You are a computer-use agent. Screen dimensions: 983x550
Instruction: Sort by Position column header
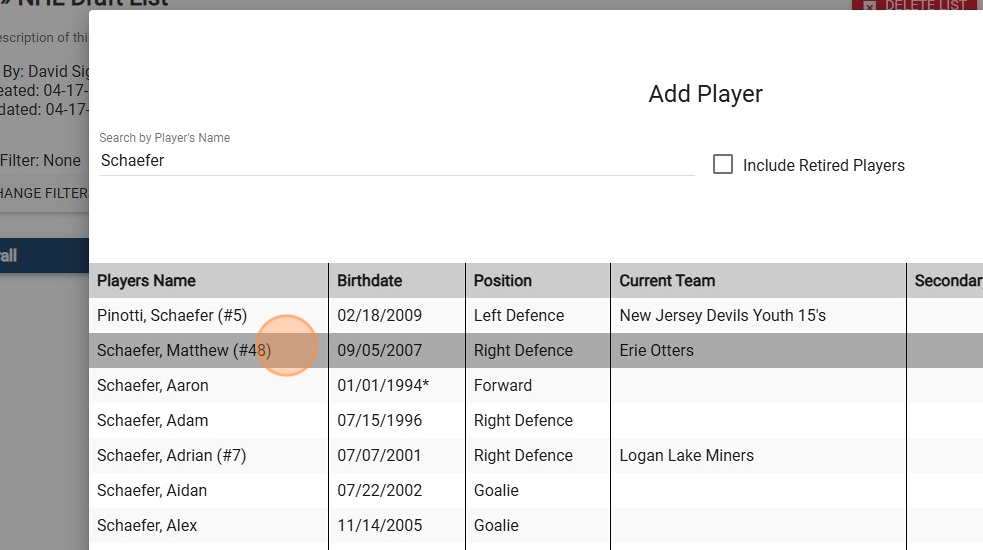pos(503,281)
